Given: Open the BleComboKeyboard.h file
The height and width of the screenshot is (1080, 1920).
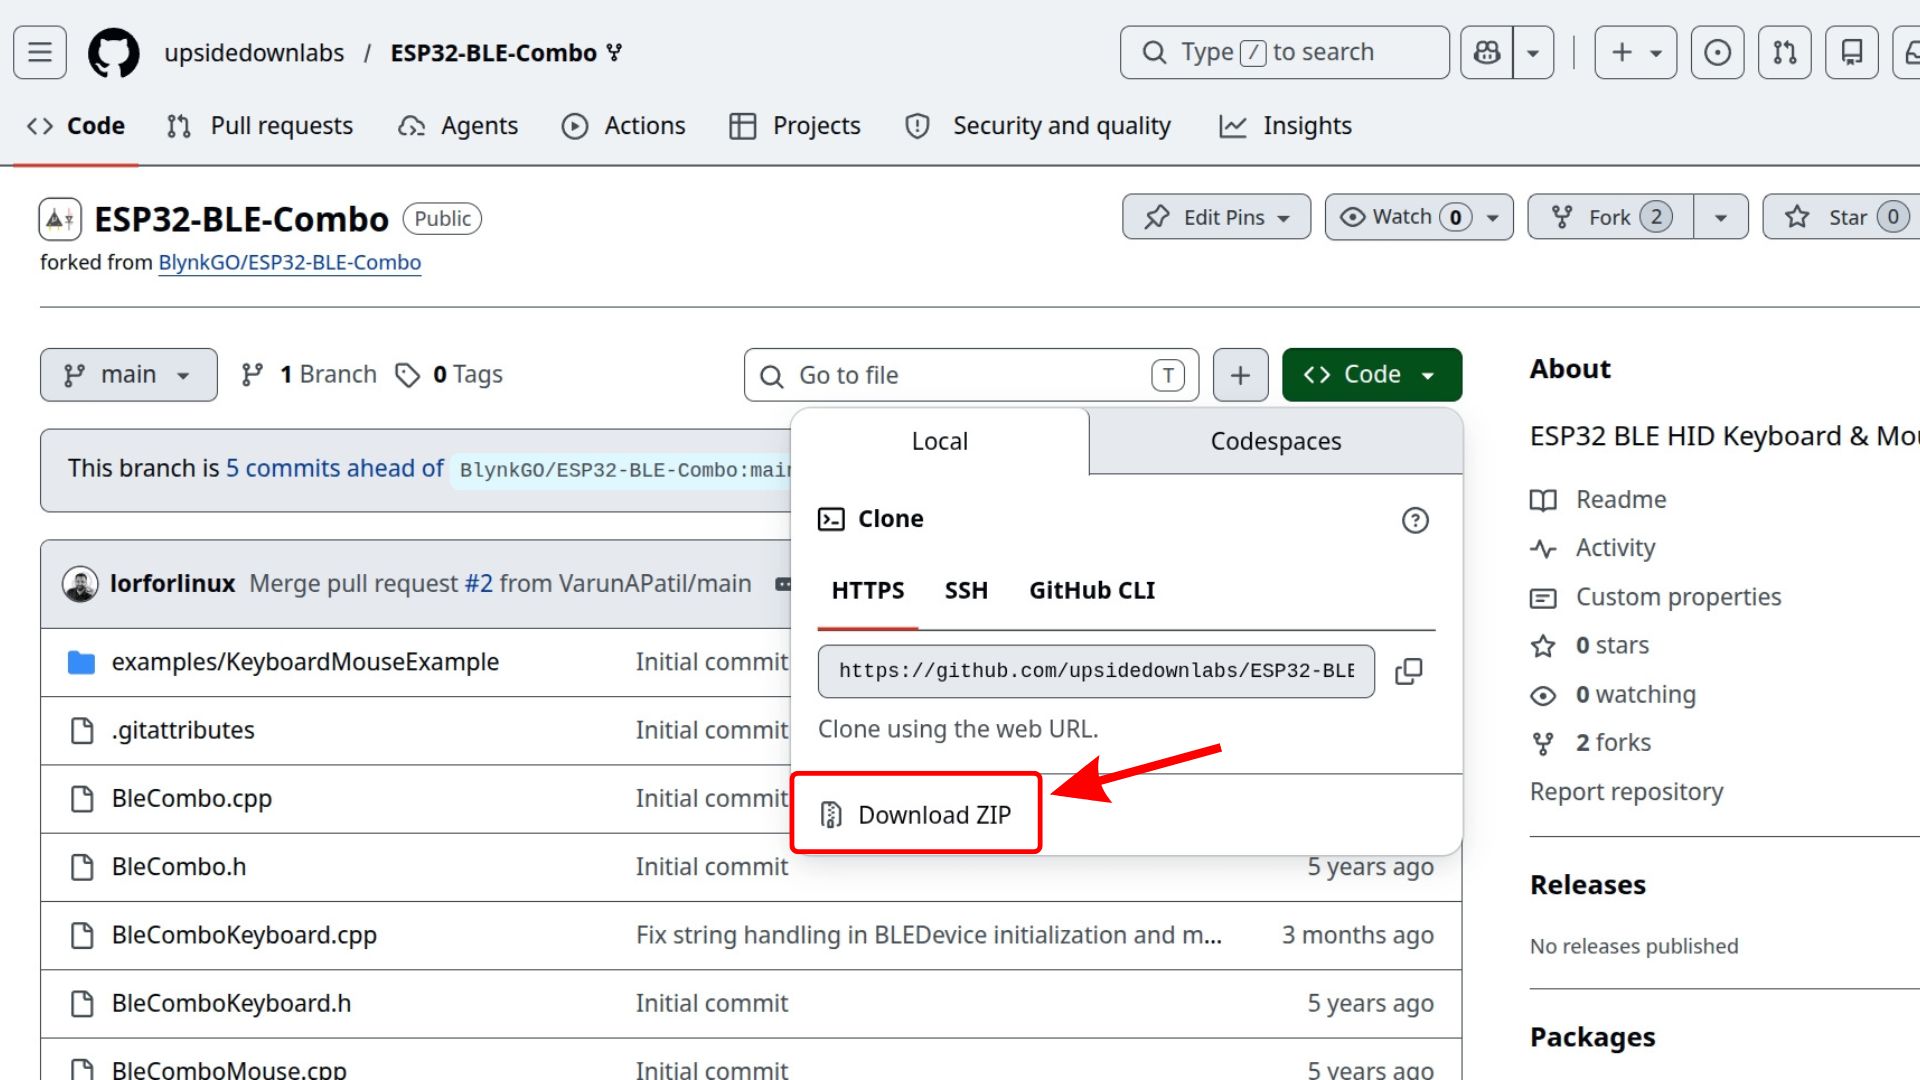Looking at the screenshot, I should coord(231,1003).
